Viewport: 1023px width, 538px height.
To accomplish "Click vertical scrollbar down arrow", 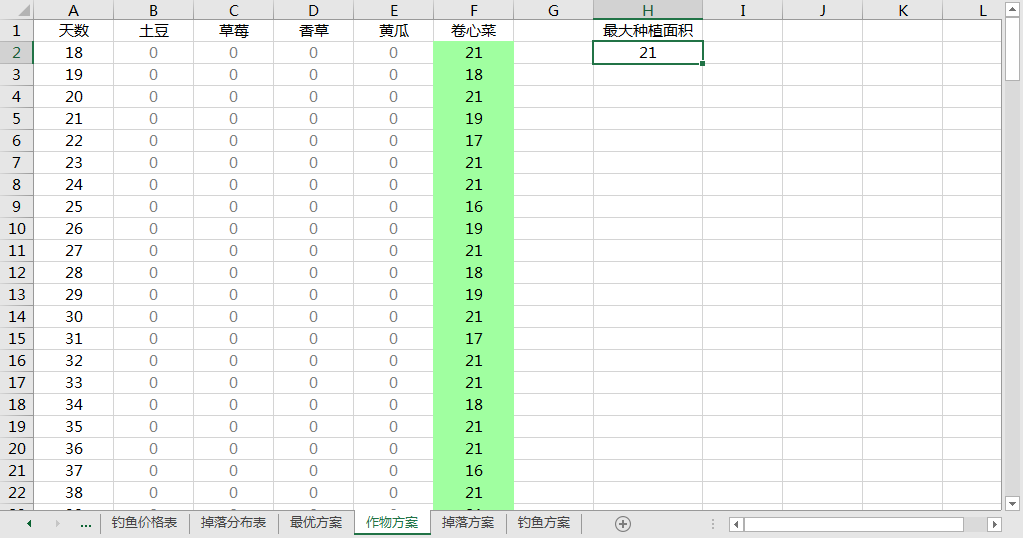I will 1013,503.
